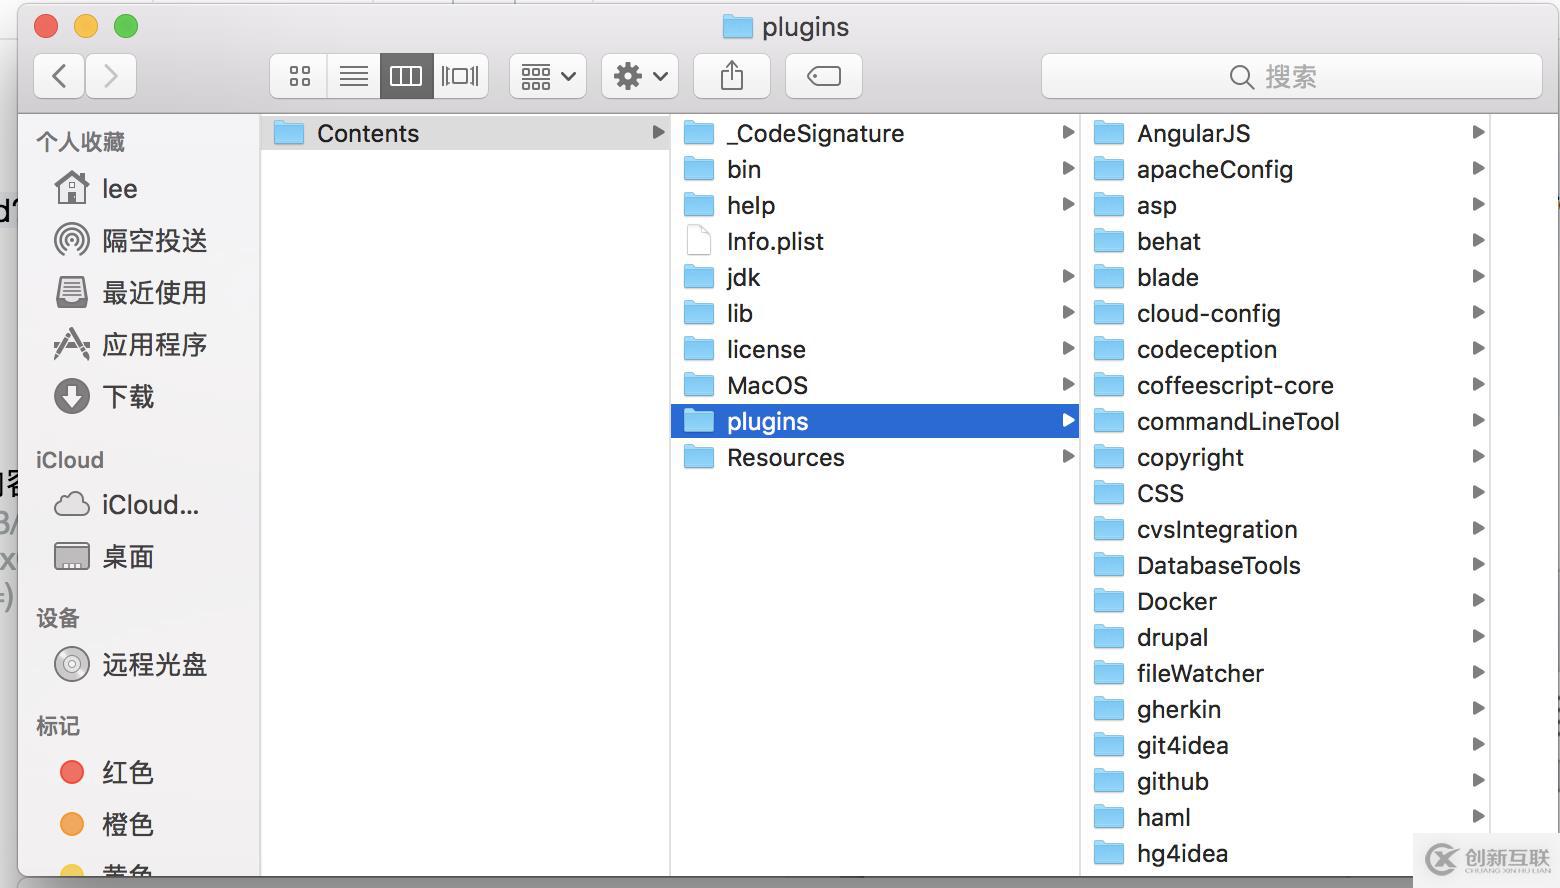Click the Share toolbar button

(x=732, y=76)
